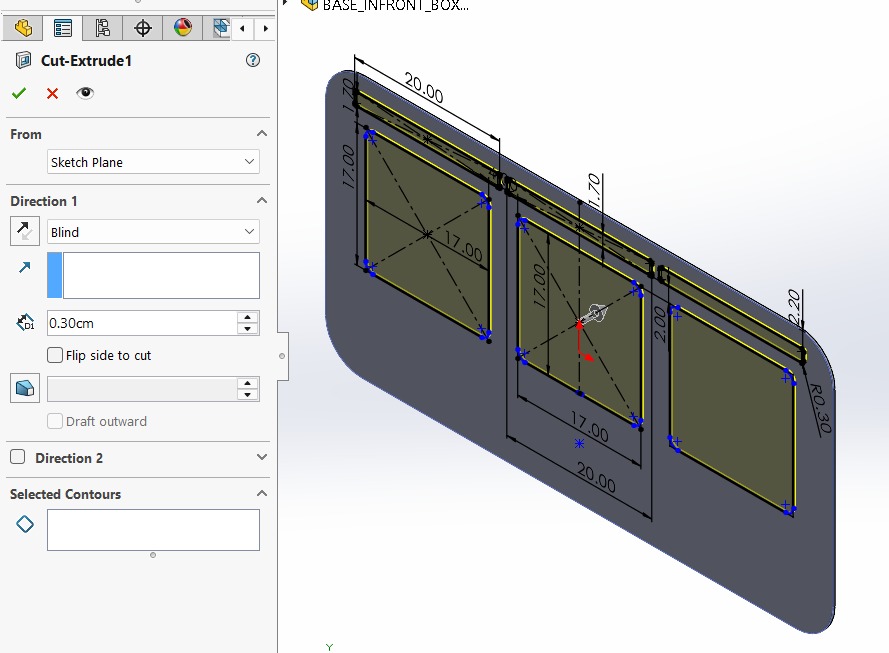Click the left tab scroll arrow
Viewport: 889px width, 653px height.
[x=242, y=28]
